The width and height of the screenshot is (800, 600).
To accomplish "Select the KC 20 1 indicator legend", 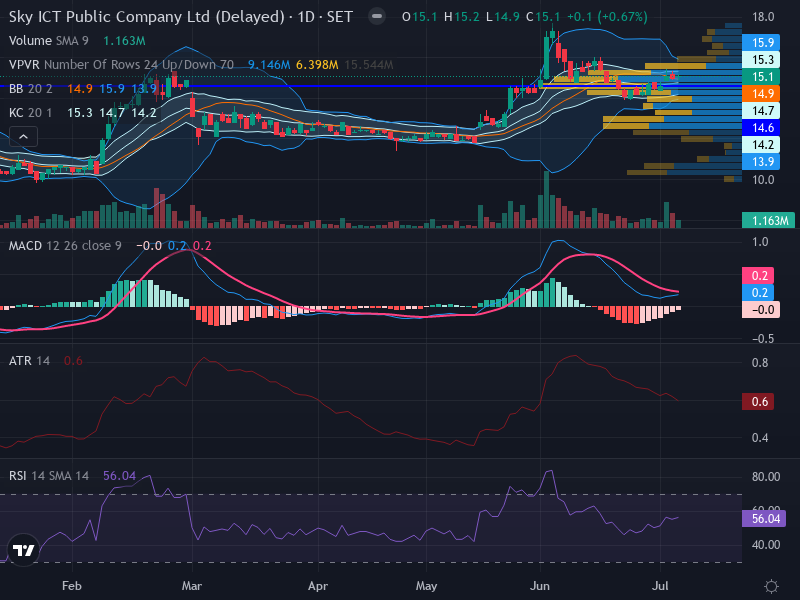I will pyautogui.click(x=31, y=113).
